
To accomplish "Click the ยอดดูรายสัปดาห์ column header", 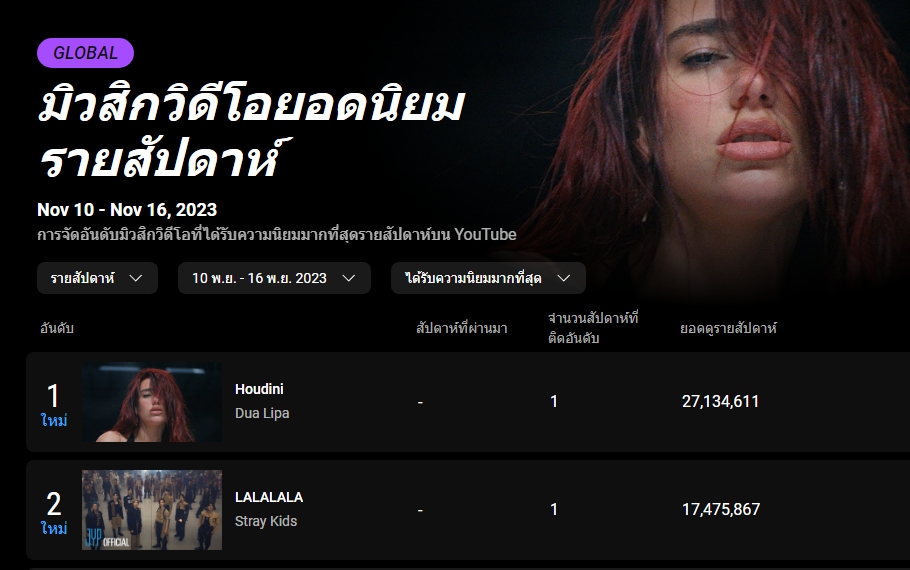I will point(728,328).
